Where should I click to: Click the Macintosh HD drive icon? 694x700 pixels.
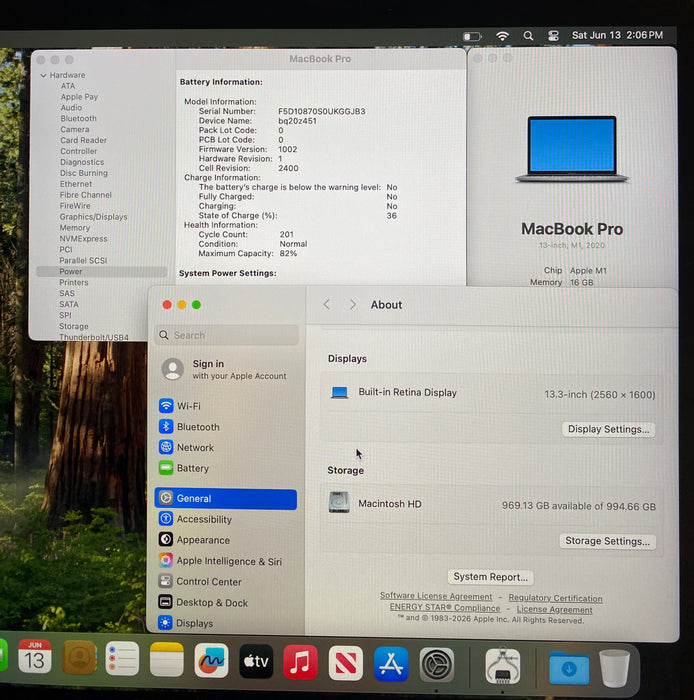(x=339, y=503)
